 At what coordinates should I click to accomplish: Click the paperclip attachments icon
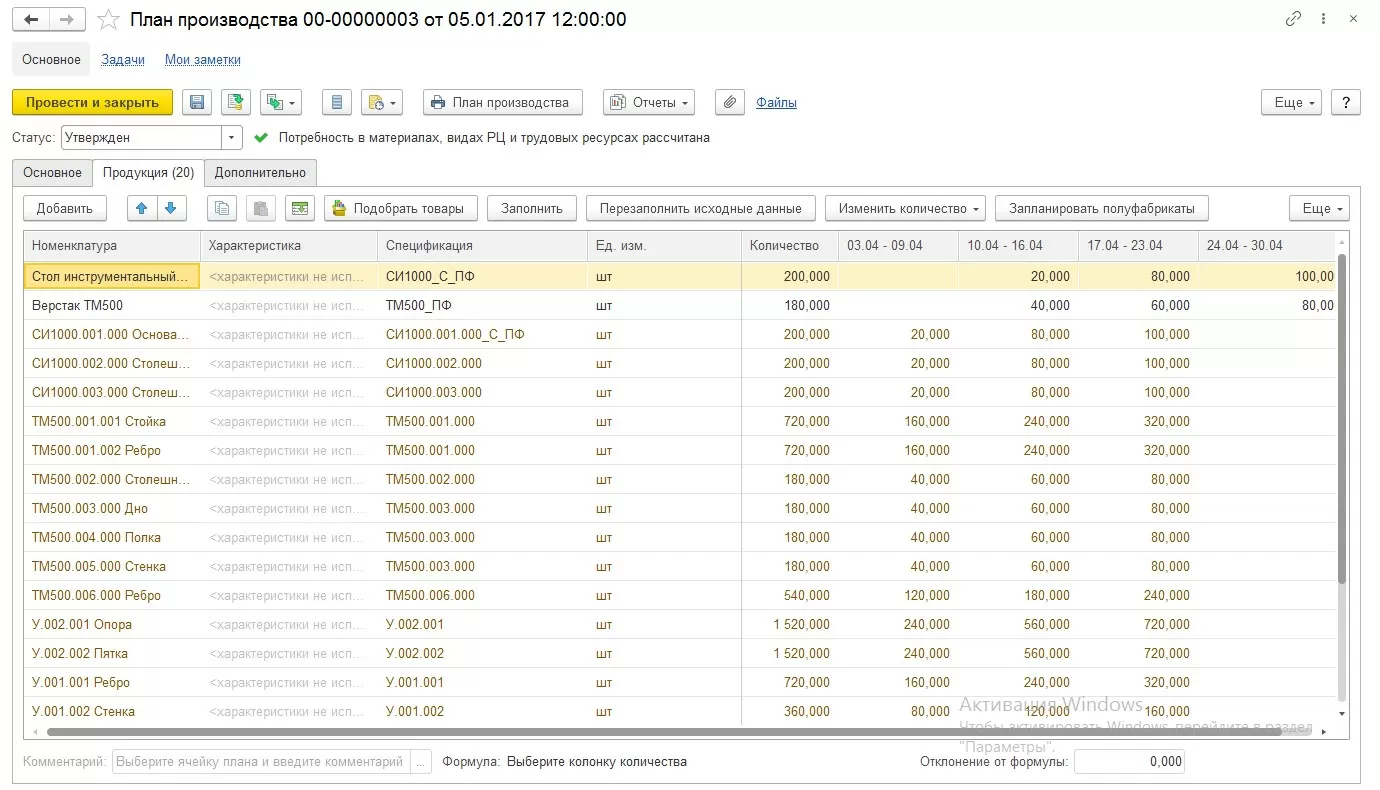pyautogui.click(x=730, y=102)
